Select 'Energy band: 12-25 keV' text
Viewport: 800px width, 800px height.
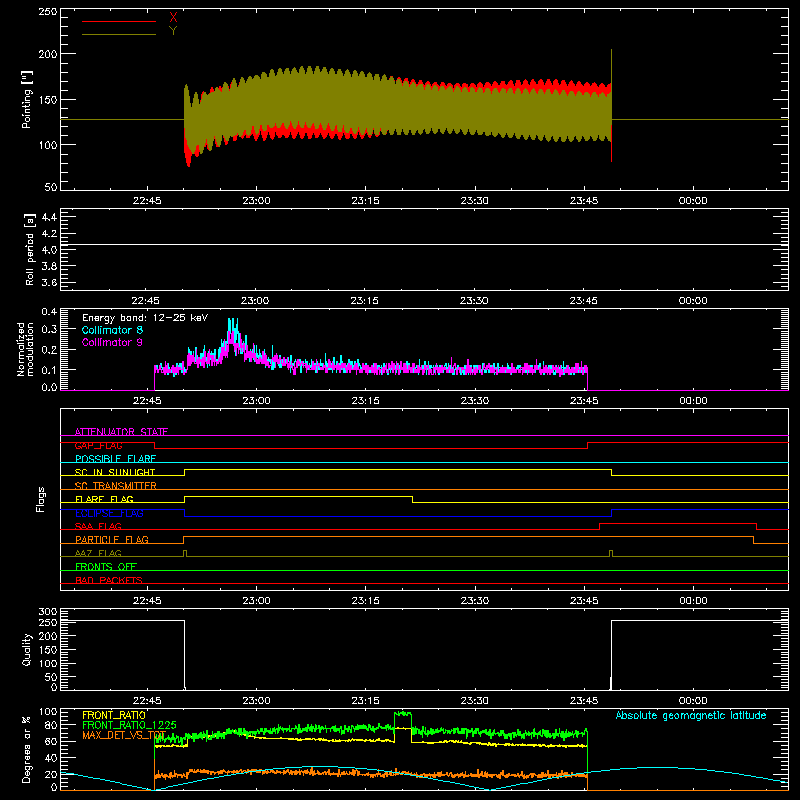click(x=145, y=318)
